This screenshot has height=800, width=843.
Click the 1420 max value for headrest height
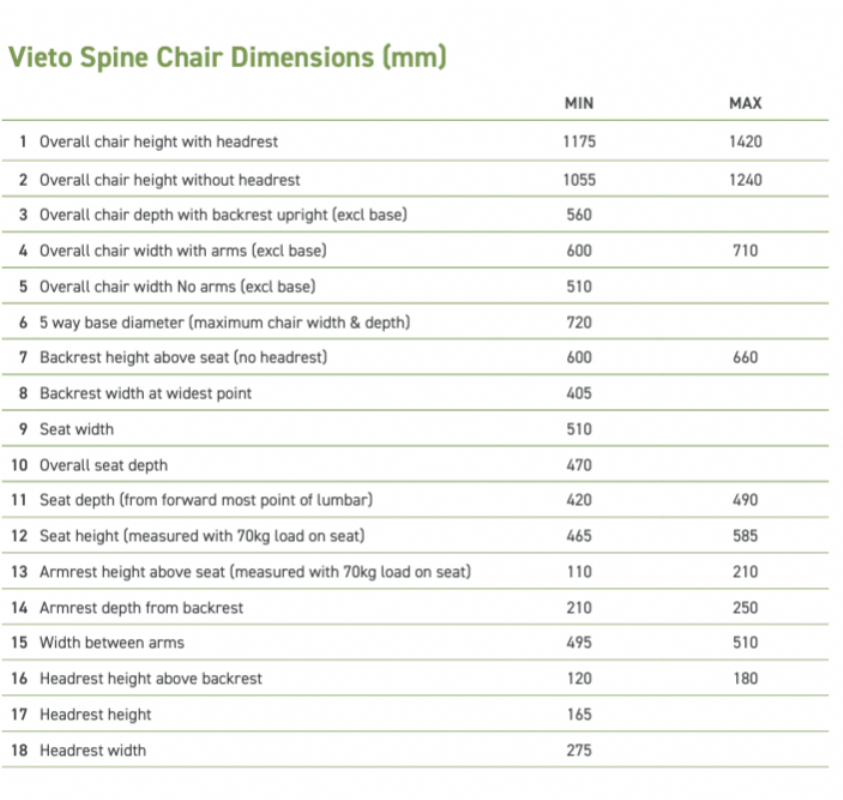tap(745, 142)
